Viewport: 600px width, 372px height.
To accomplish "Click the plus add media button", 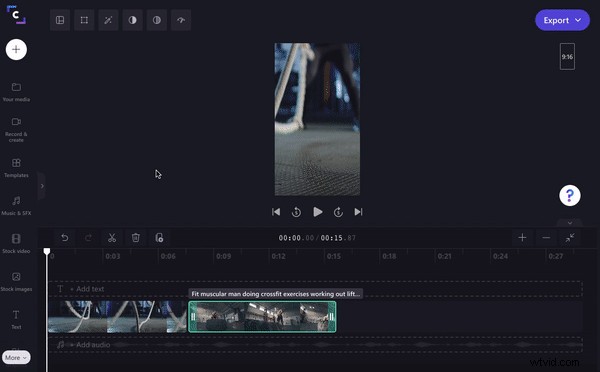I will pyautogui.click(x=16, y=49).
